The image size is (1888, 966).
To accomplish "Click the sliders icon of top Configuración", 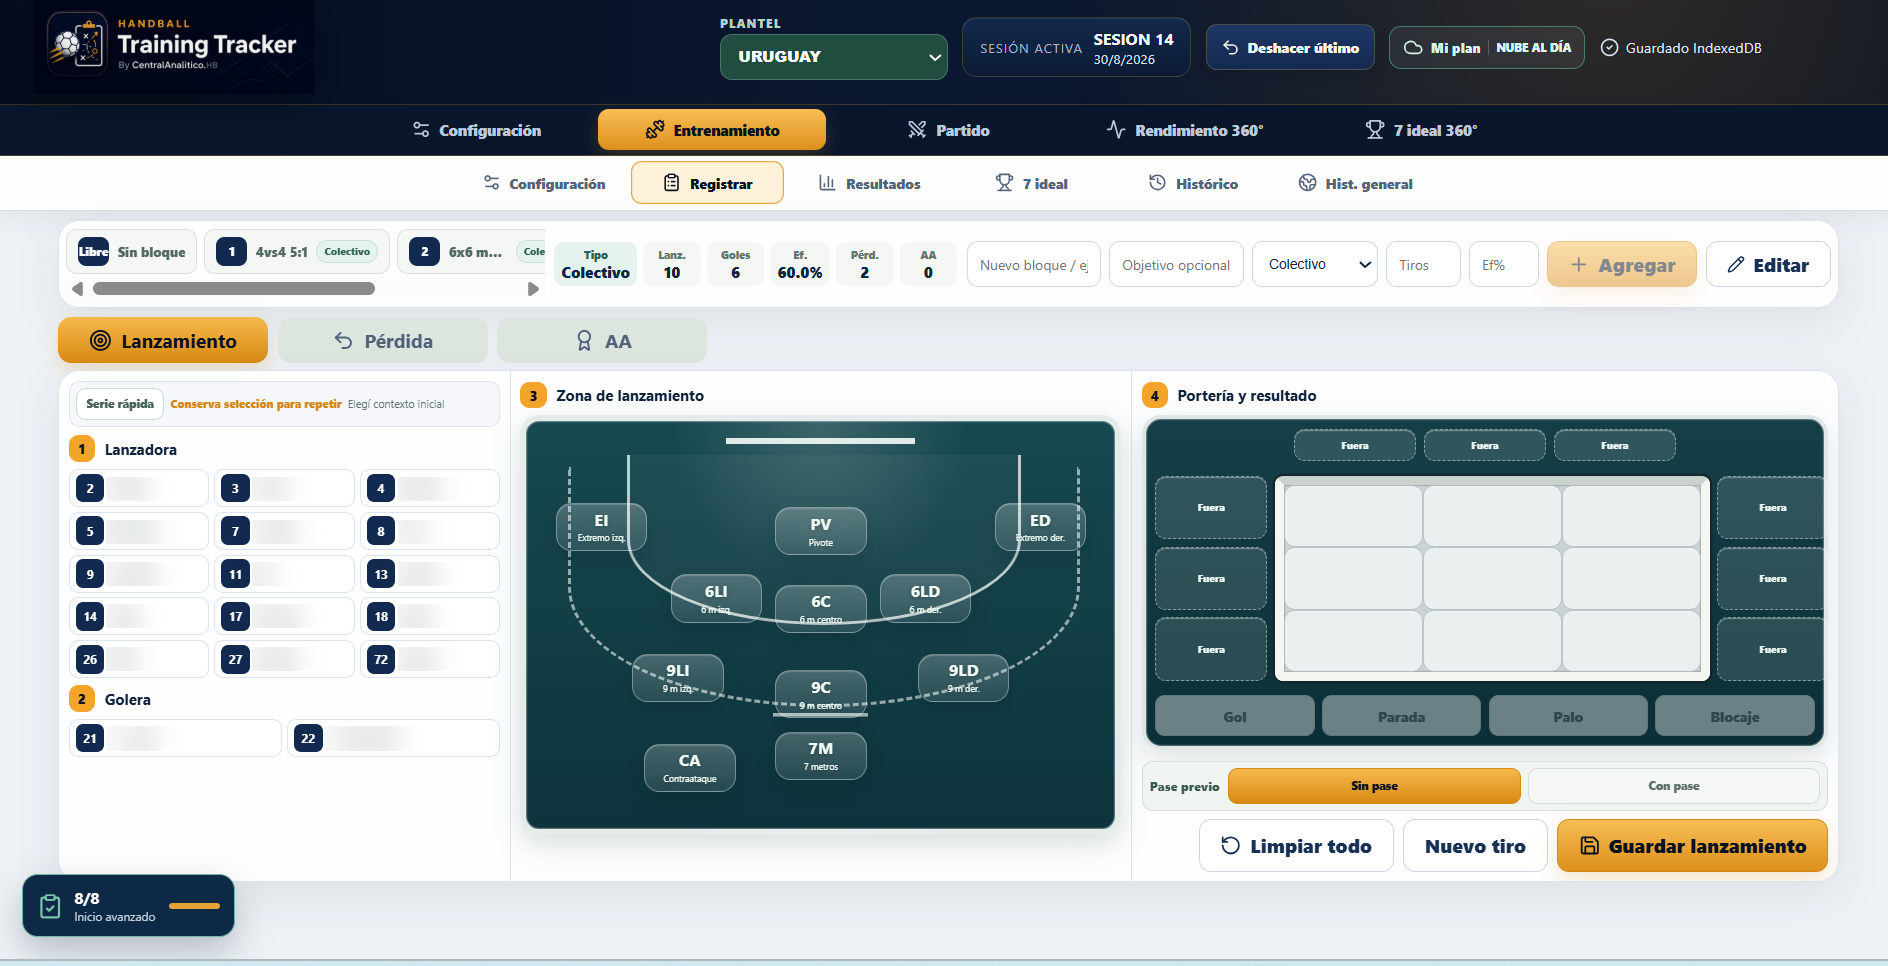I will pos(421,130).
